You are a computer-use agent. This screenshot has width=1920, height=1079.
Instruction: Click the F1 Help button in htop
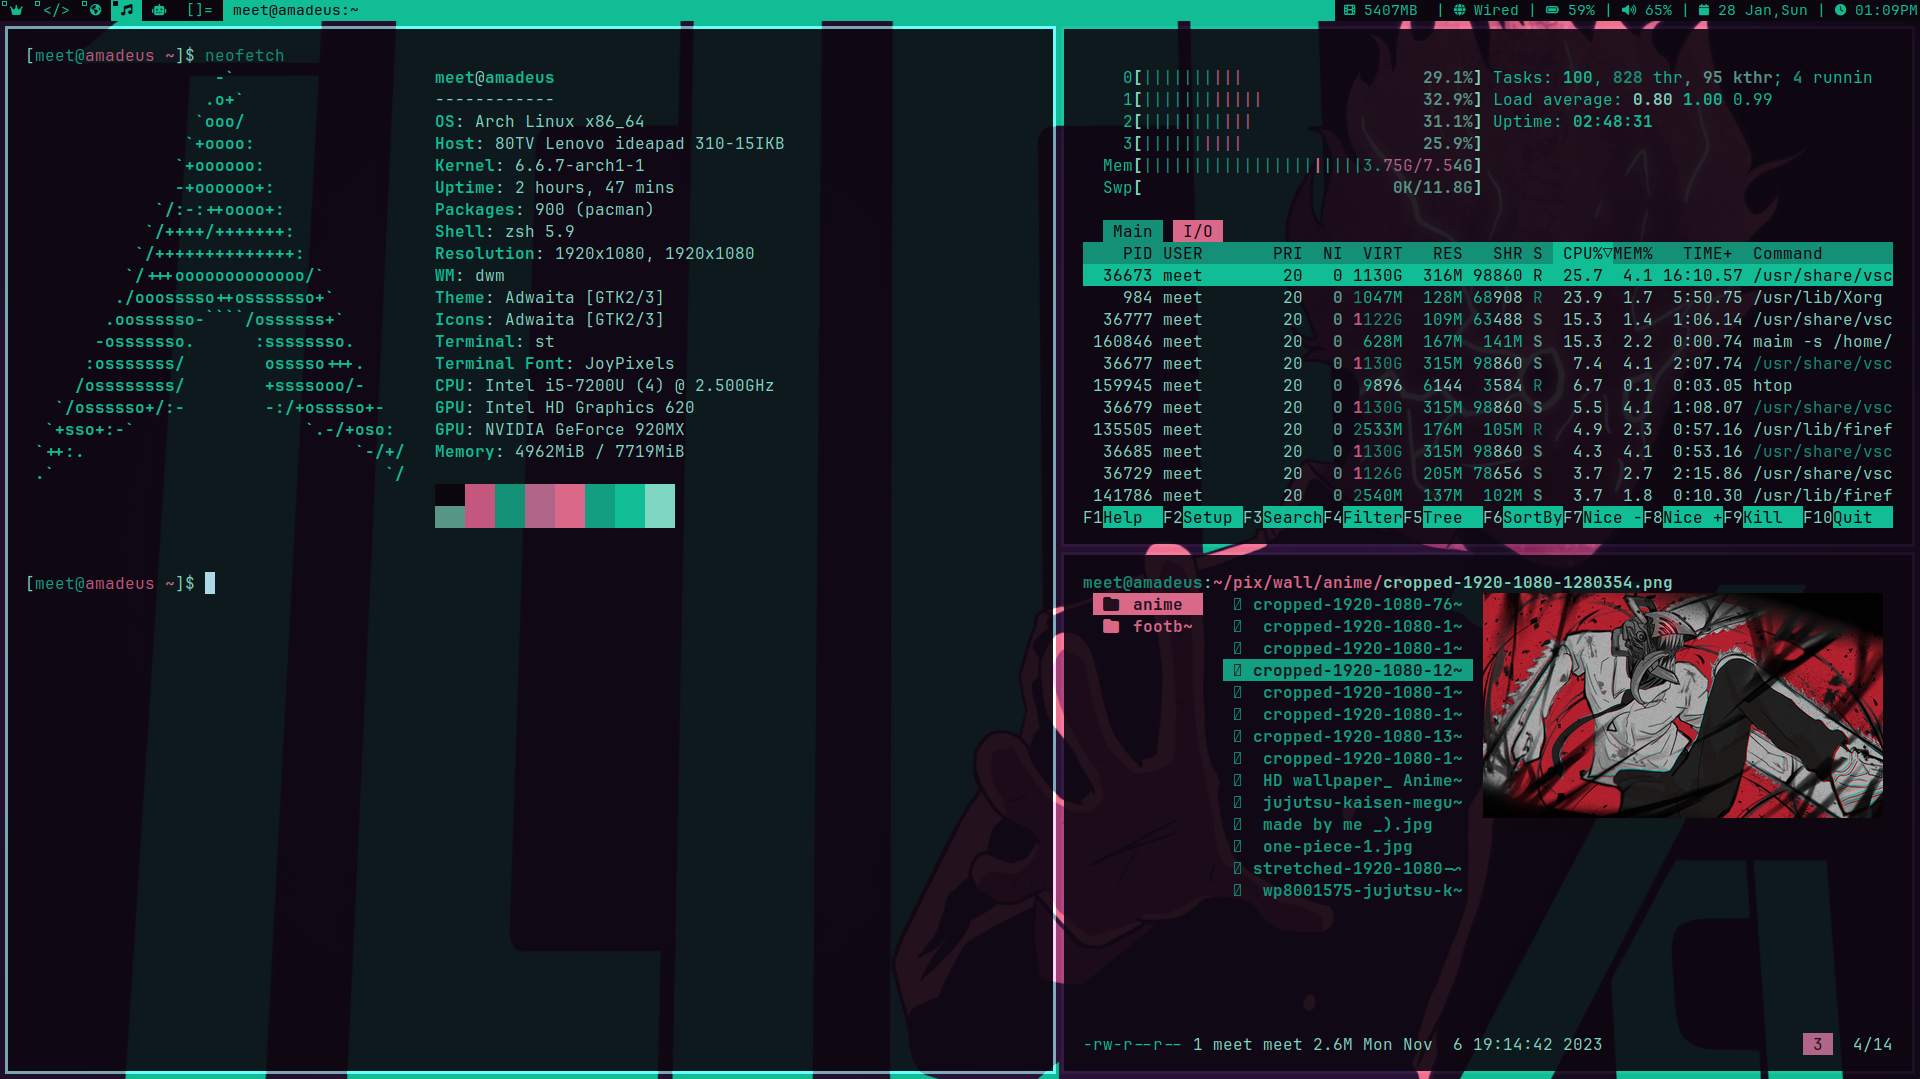click(x=1122, y=517)
